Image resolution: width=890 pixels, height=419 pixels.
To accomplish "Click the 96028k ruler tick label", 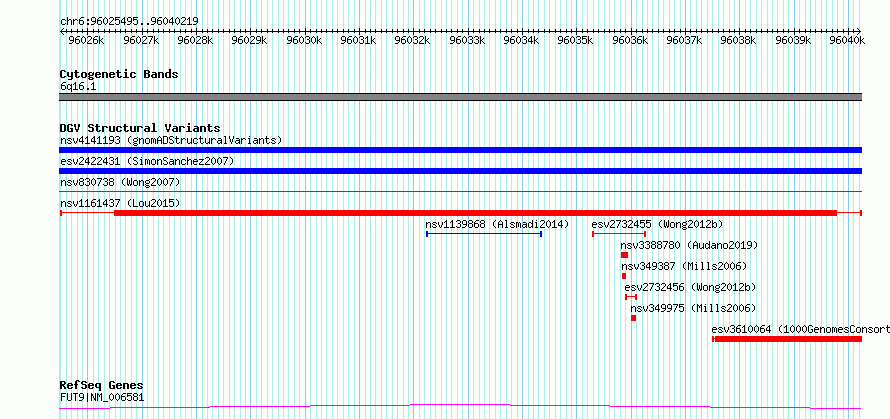I will (x=195, y=40).
